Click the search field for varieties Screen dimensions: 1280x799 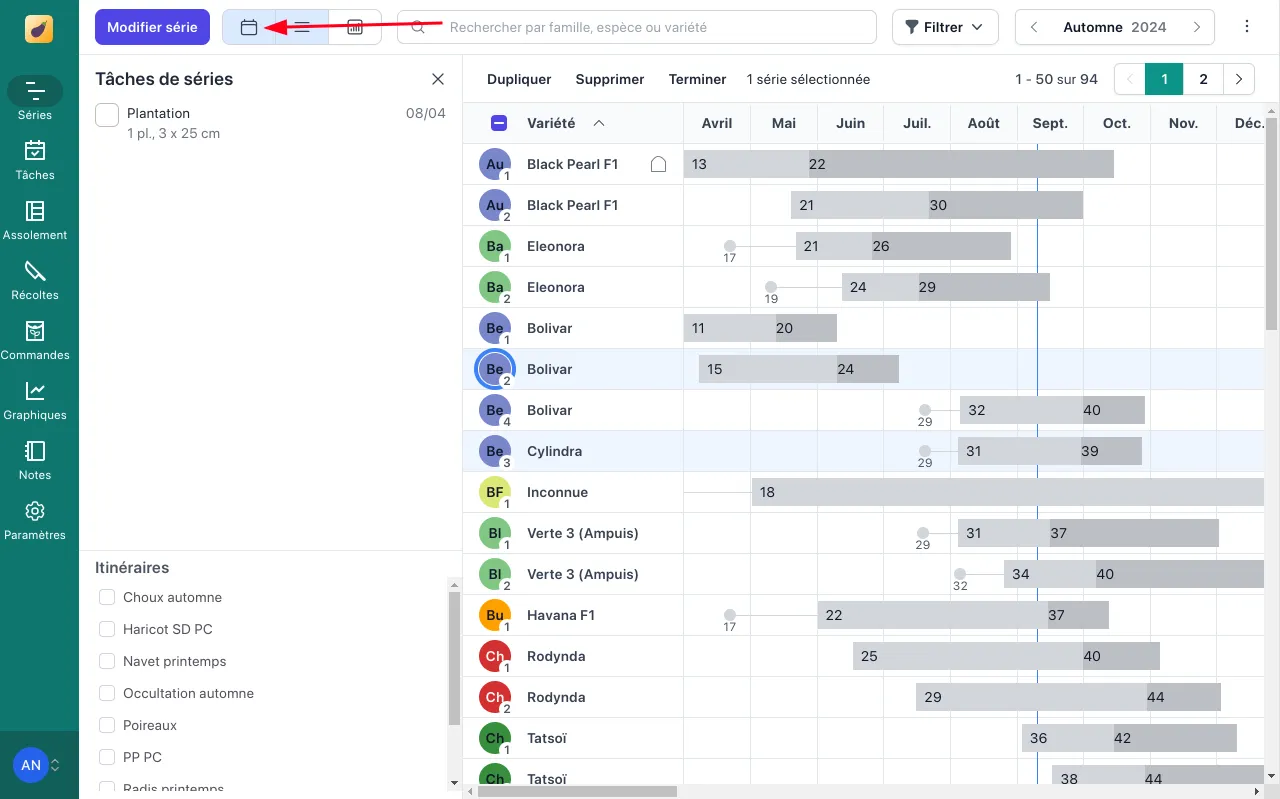click(x=640, y=28)
